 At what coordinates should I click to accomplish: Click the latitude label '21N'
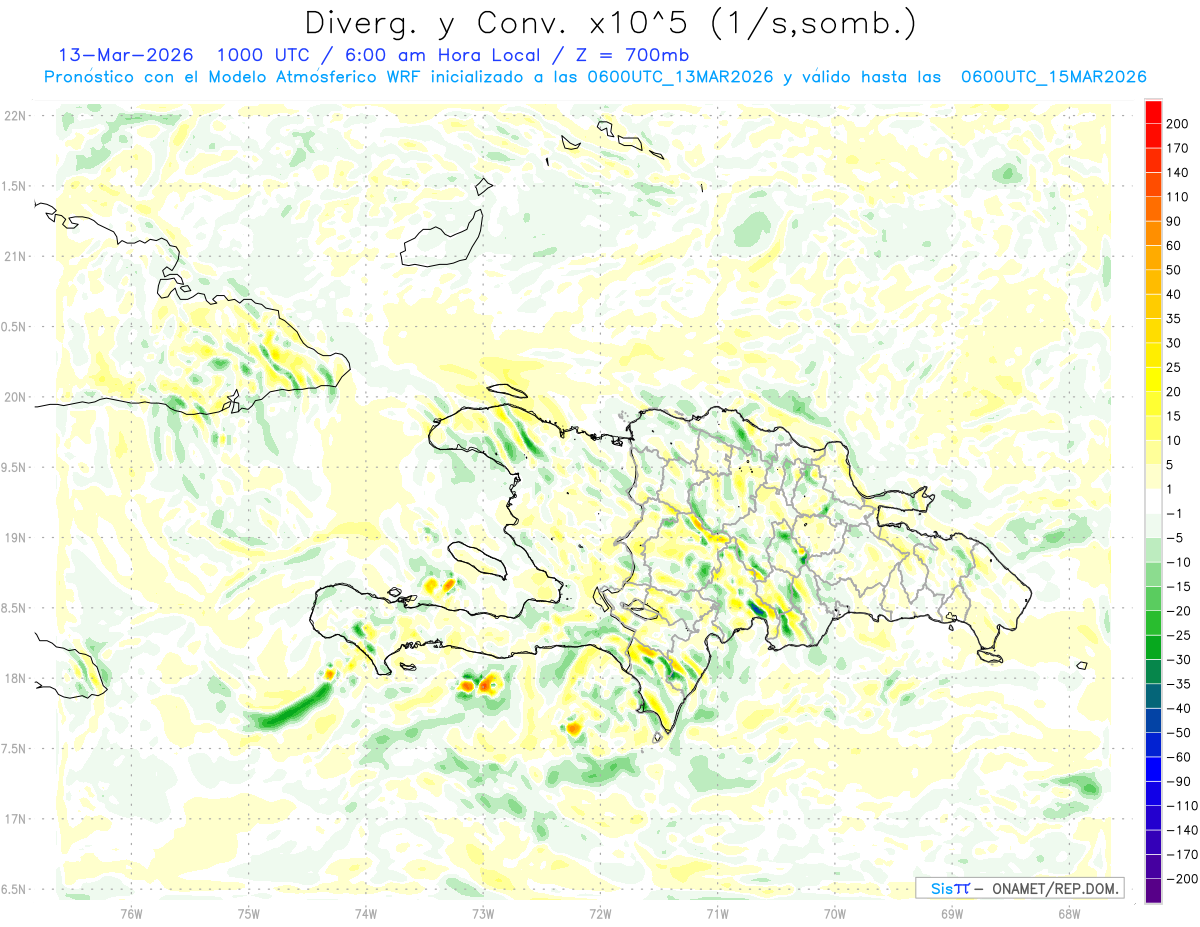coord(14,256)
